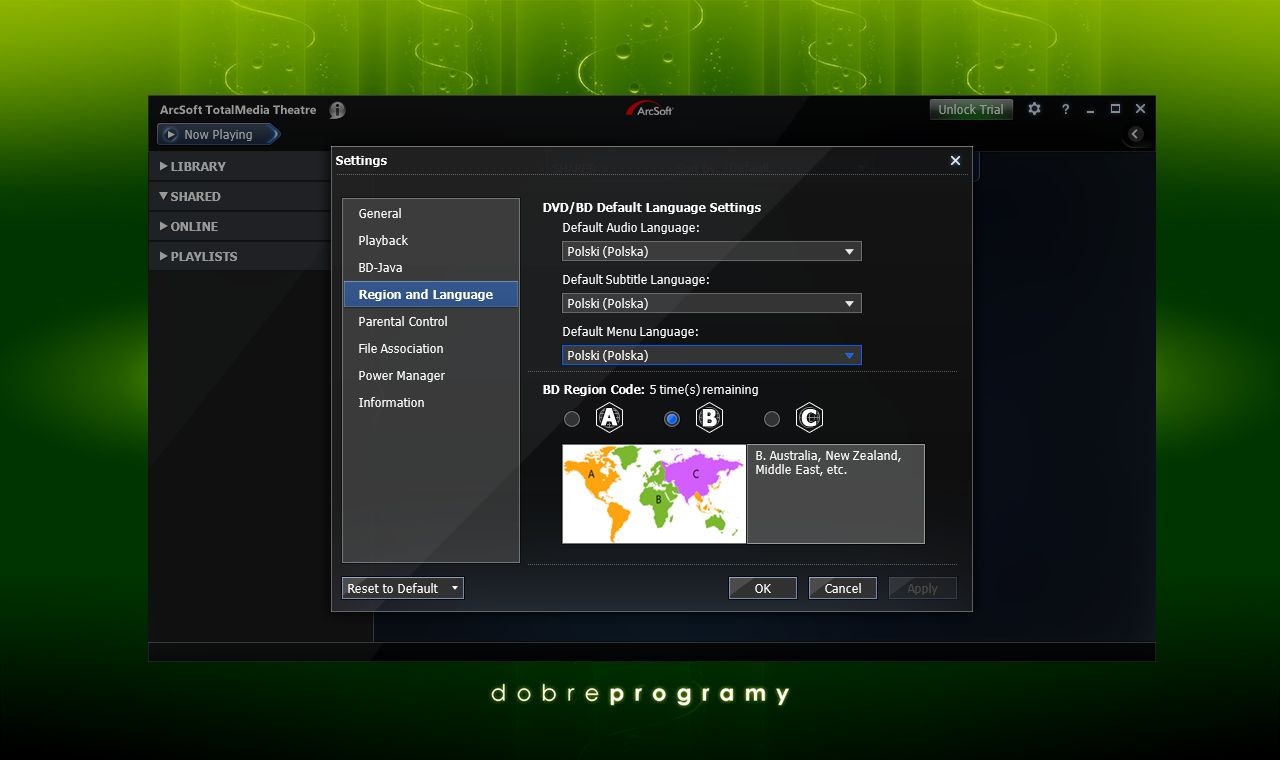Open help via question mark icon

pyautogui.click(x=1065, y=109)
